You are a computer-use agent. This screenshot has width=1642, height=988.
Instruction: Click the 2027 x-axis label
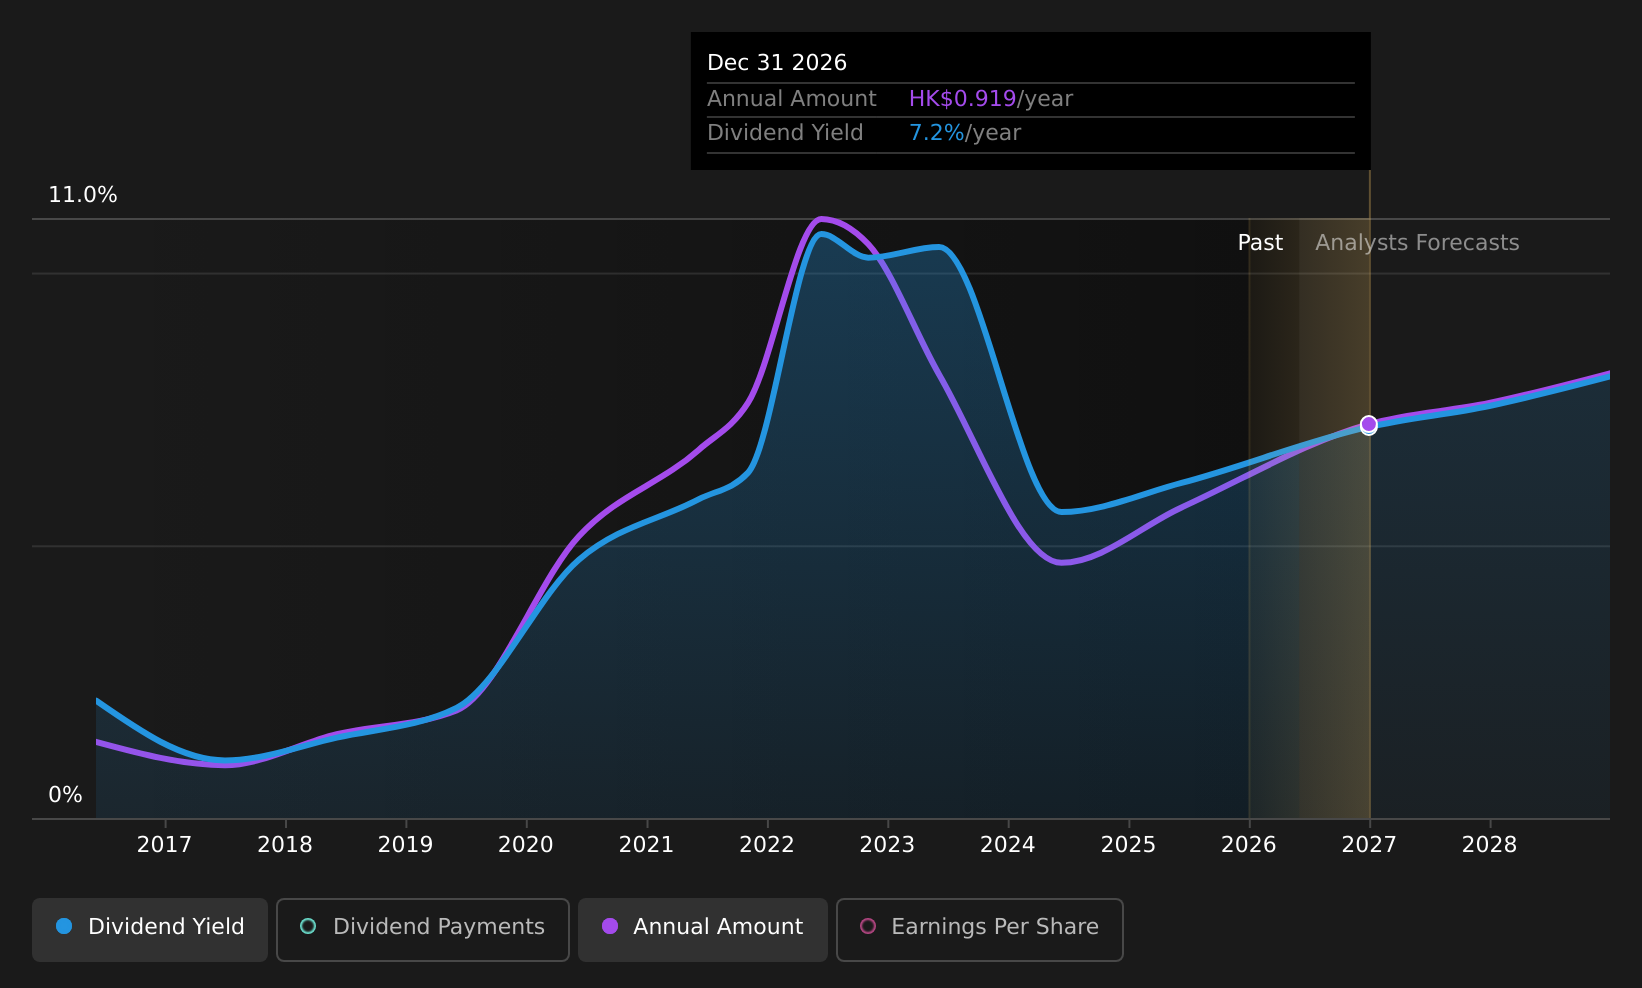click(1369, 845)
